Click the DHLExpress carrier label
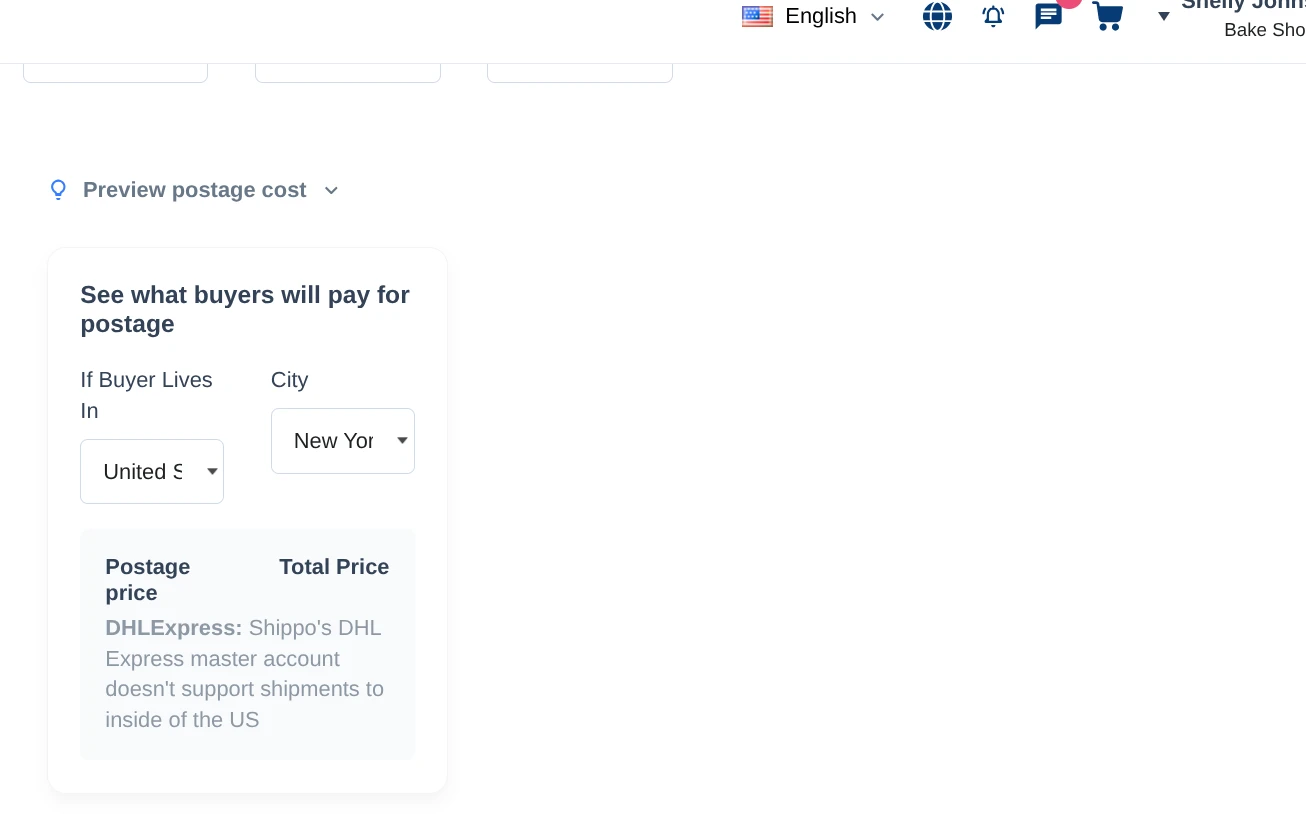Image resolution: width=1306 pixels, height=814 pixels. (x=174, y=628)
